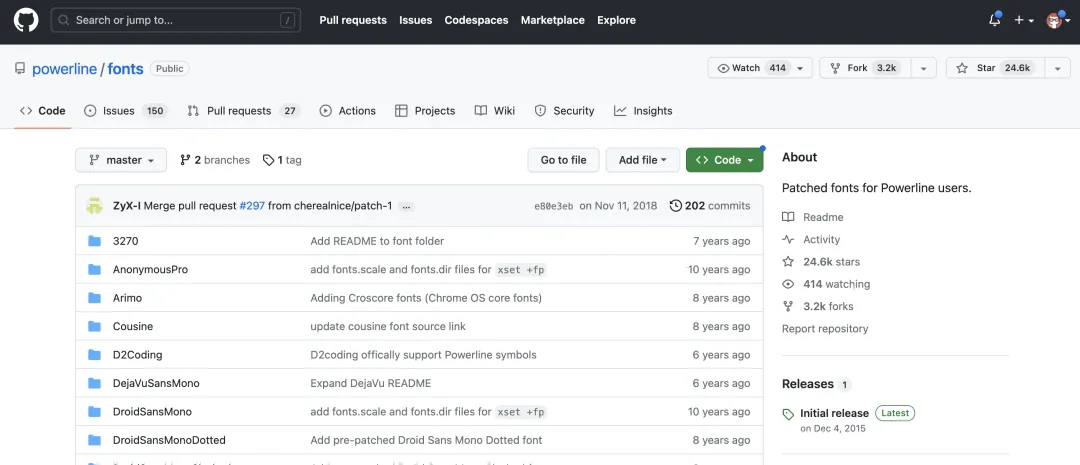Click the GitHub logo icon
This screenshot has width=1080, height=465.
[x=25, y=20]
